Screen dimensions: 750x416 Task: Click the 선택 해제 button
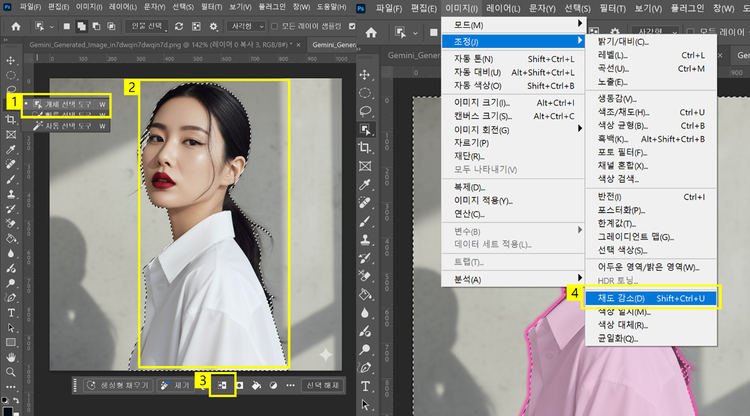[x=325, y=385]
